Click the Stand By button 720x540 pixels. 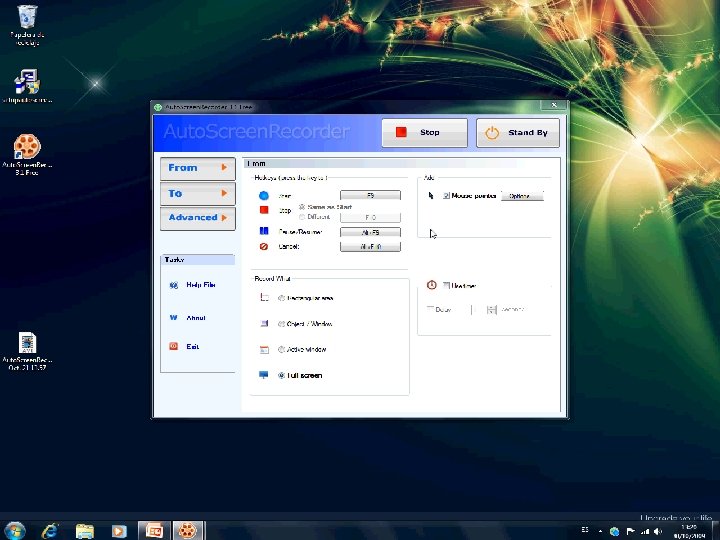(518, 133)
